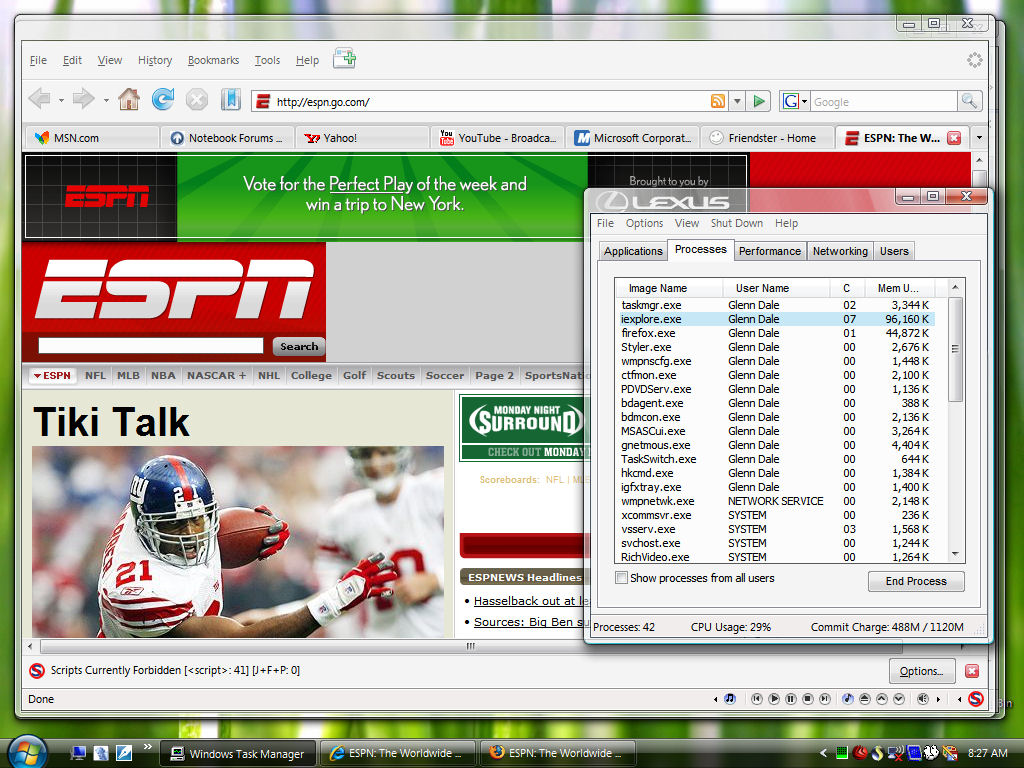
Task: Toggle mute speaker icon in status bar
Action: 923,699
